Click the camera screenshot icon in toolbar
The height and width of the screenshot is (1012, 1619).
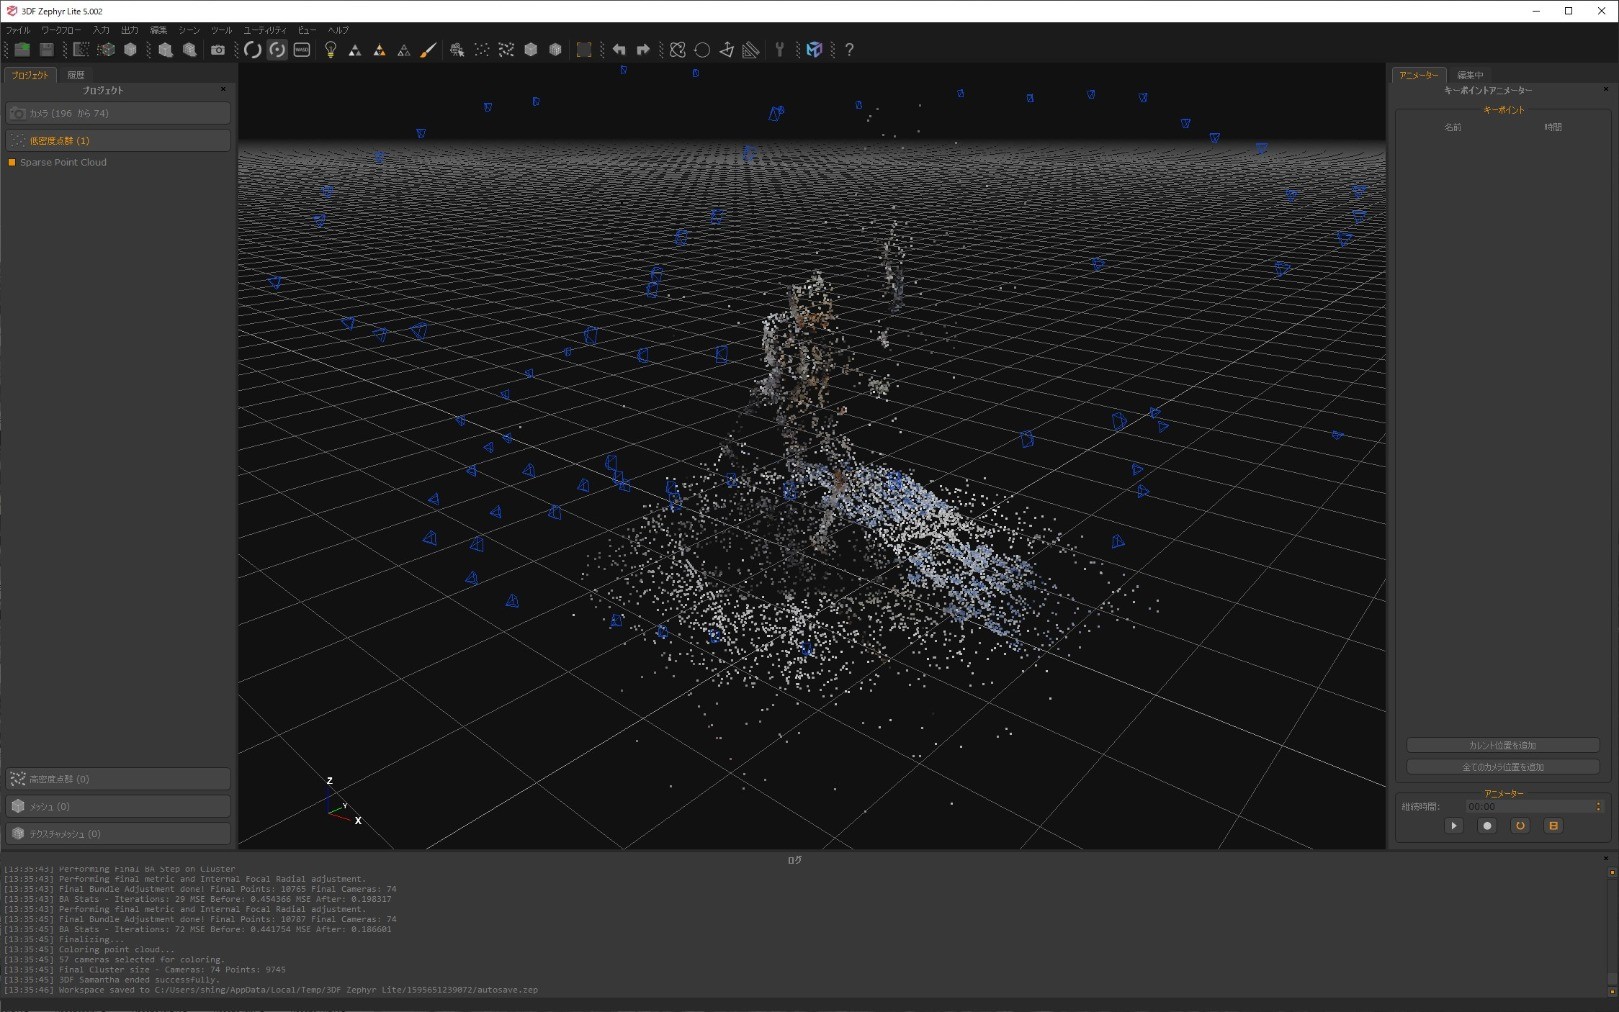[x=218, y=50]
